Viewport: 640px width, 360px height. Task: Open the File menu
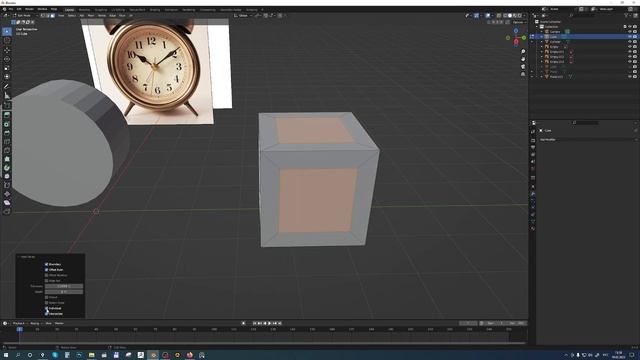coord(11,9)
